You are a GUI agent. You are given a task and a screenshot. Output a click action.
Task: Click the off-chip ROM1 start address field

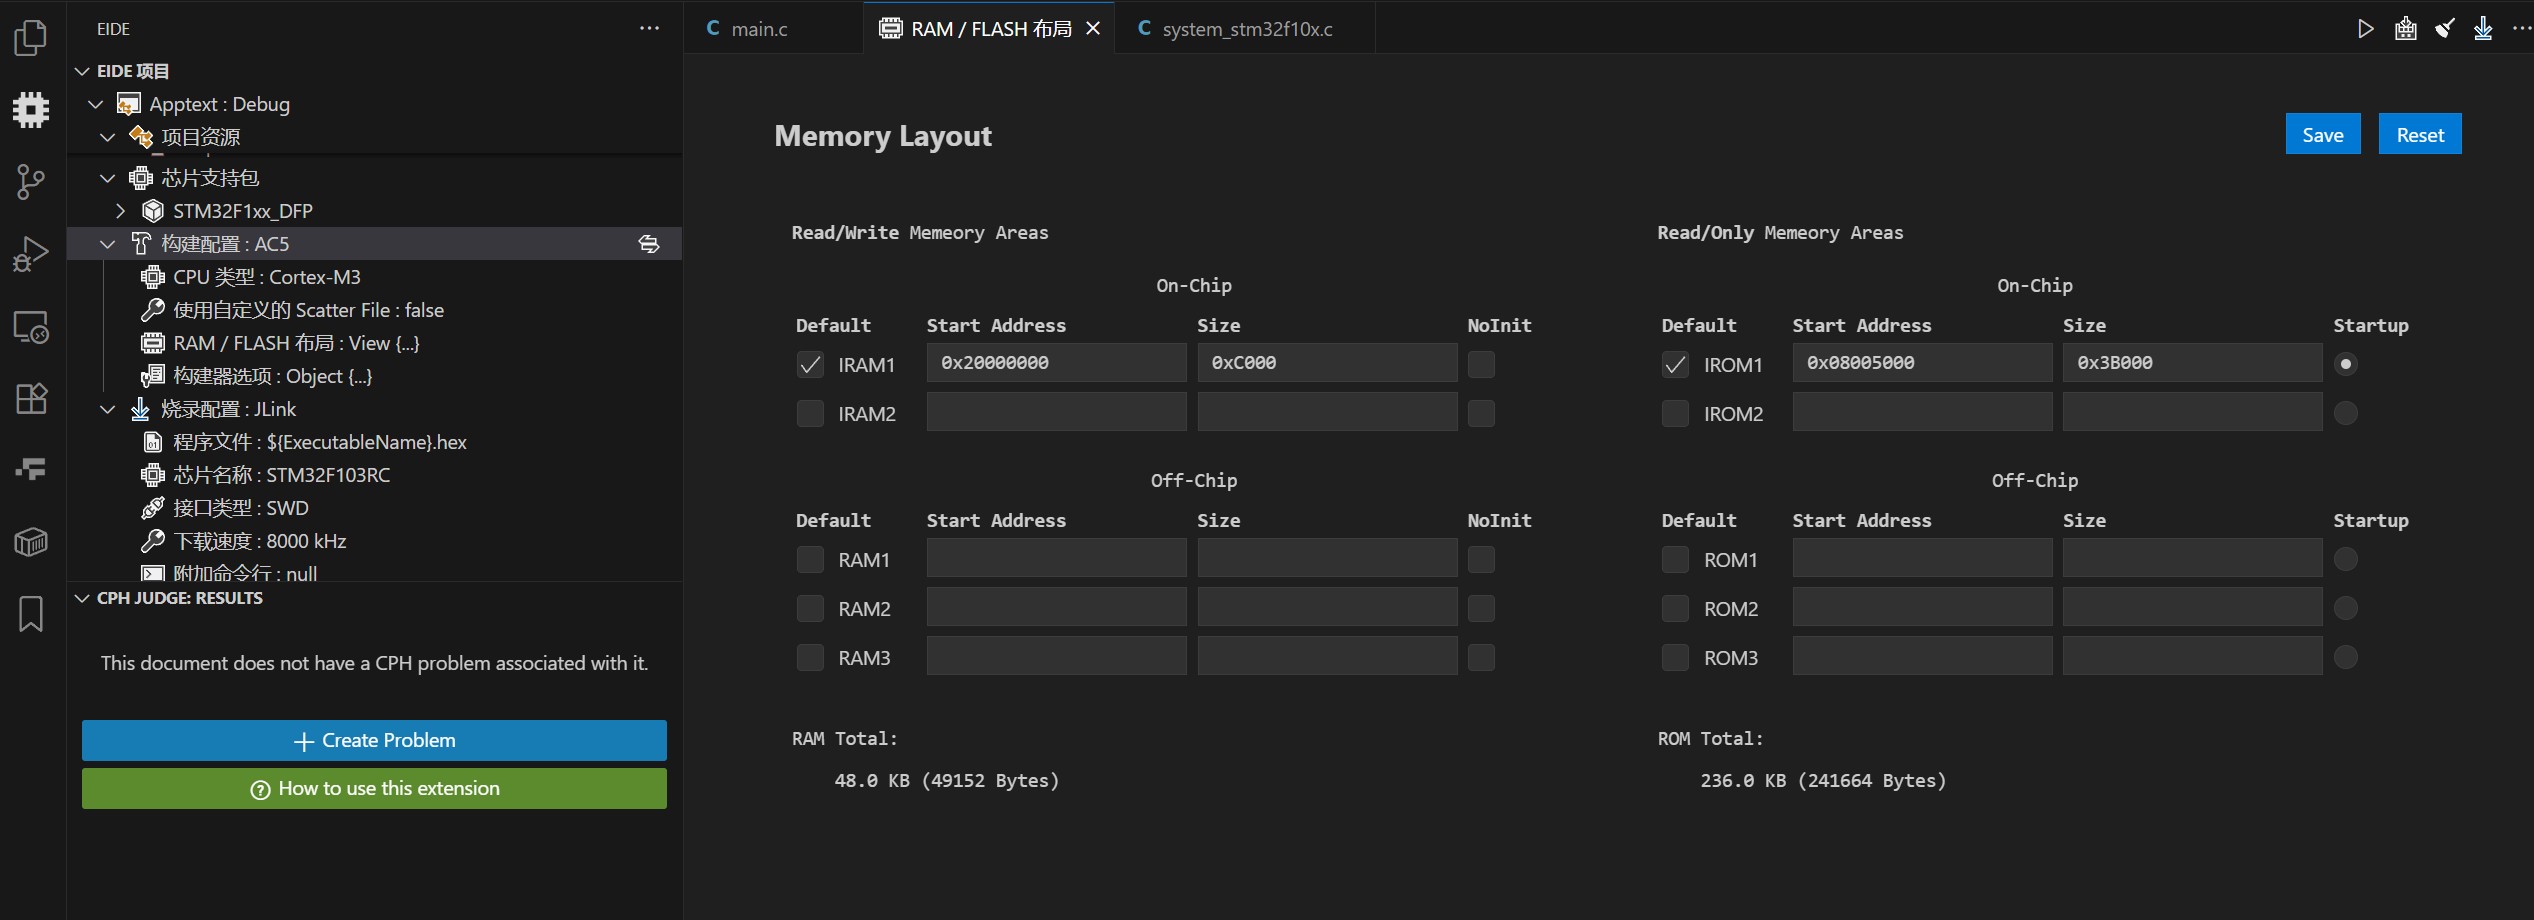[x=1922, y=558]
